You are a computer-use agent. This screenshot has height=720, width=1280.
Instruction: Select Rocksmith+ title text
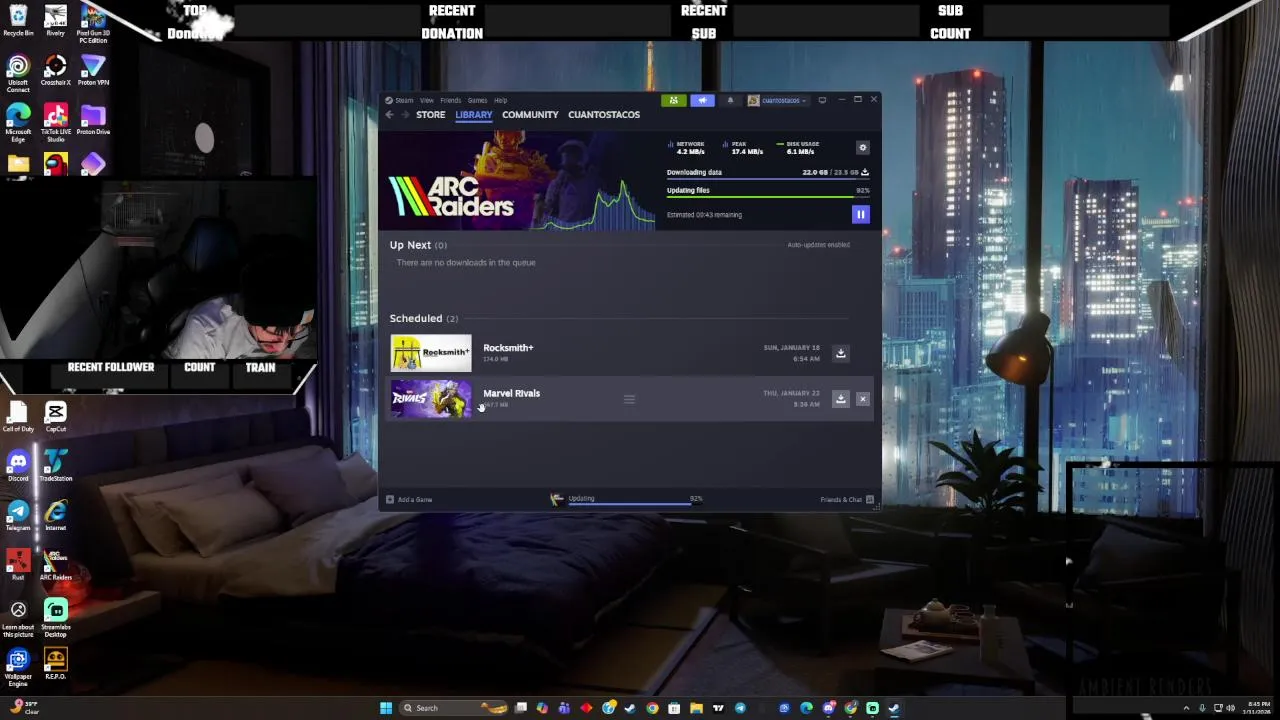click(x=508, y=348)
